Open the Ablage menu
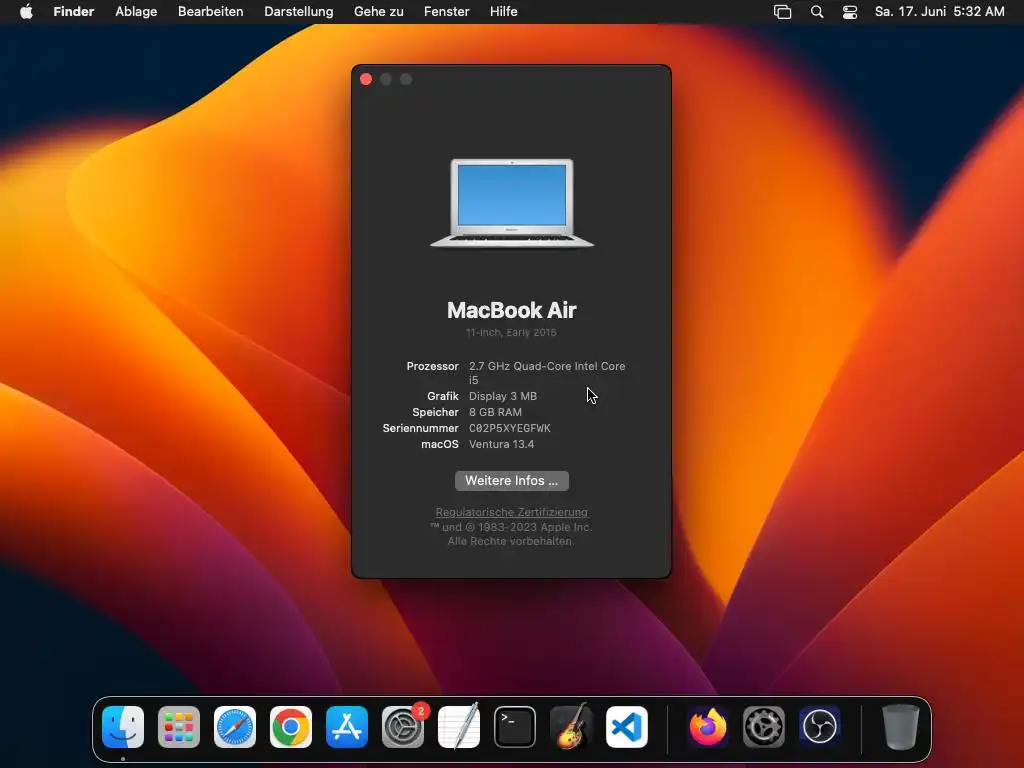Viewport: 1024px width, 768px height. [136, 12]
